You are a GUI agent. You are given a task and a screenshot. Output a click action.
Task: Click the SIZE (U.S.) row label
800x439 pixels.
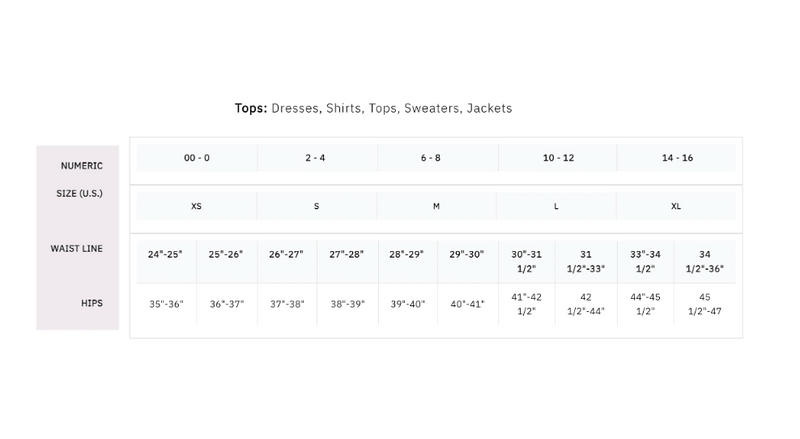77,193
